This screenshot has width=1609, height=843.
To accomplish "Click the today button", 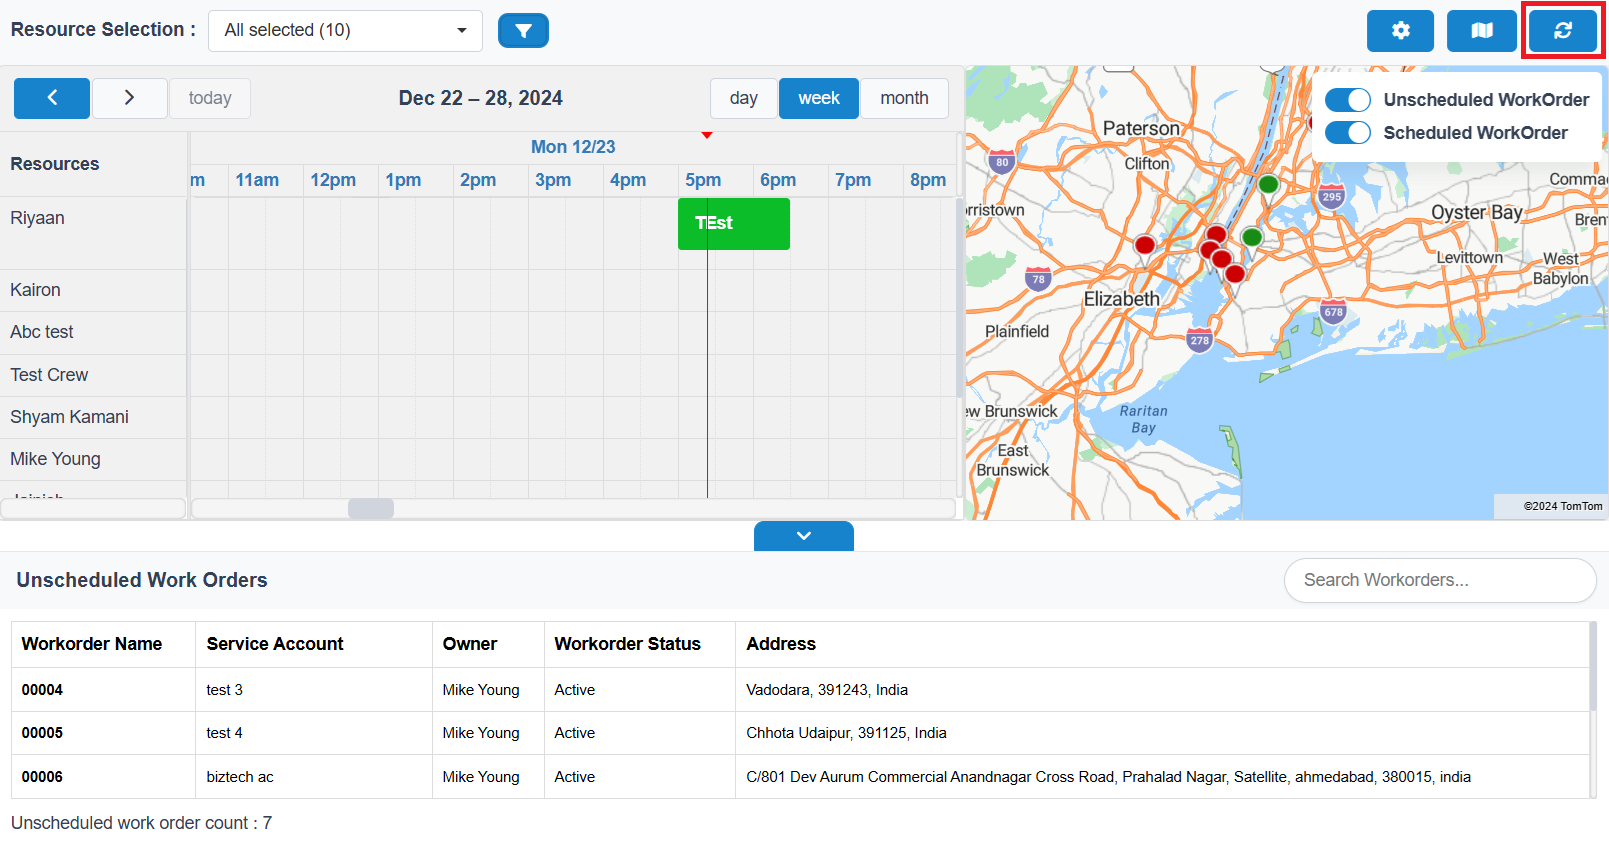I will [x=210, y=98].
